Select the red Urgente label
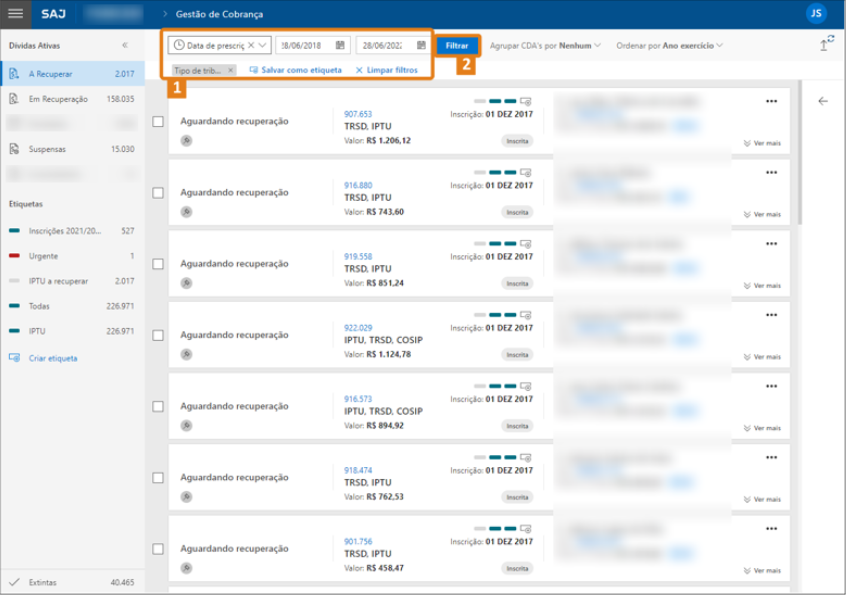 (43, 256)
